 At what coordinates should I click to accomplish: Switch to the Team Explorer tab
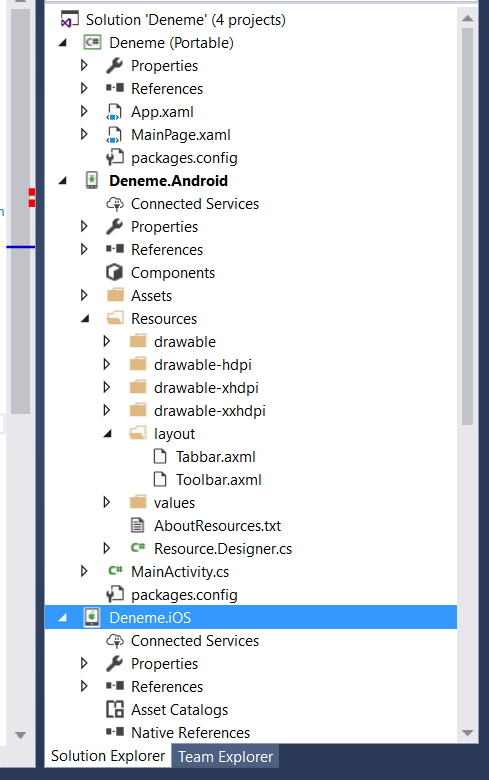click(225, 757)
